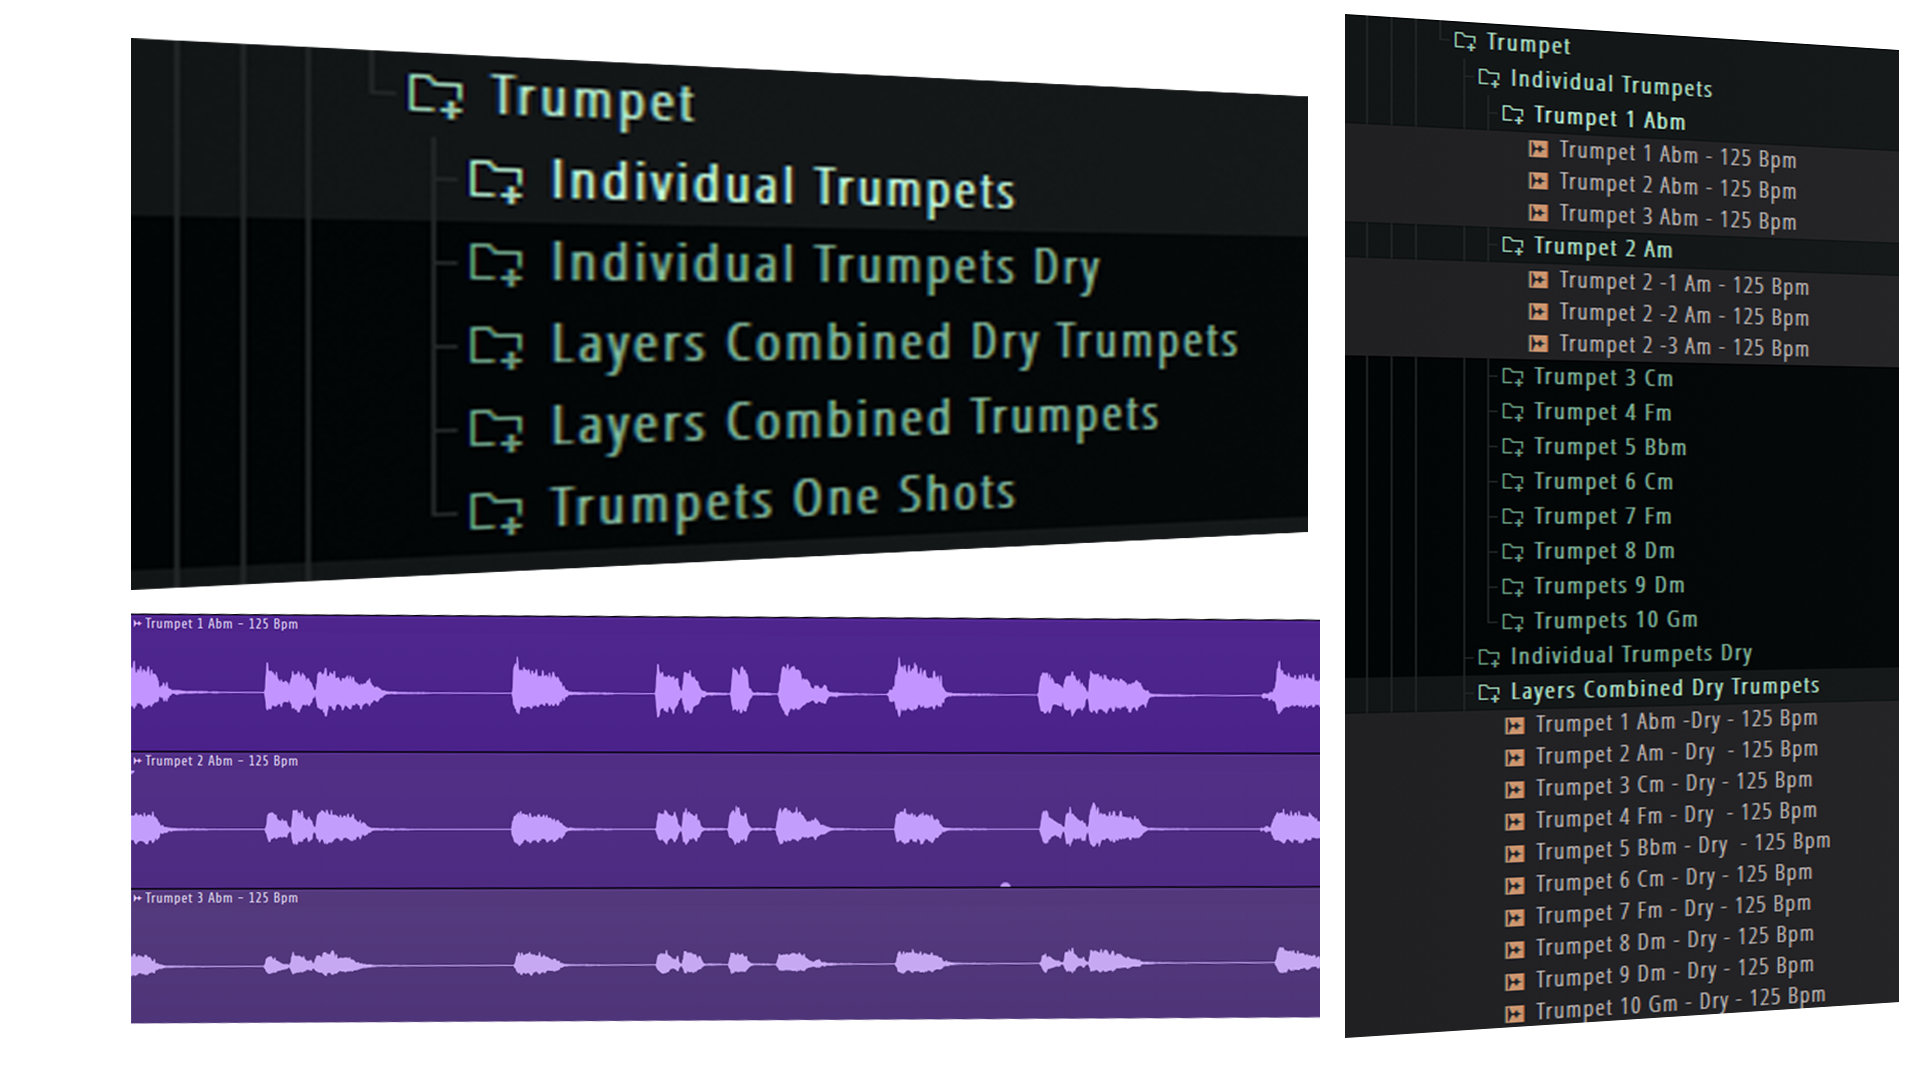Click audio icon of Trumpet 10 Gm - Dry
The height and width of the screenshot is (1080, 1920).
pyautogui.click(x=1515, y=1013)
